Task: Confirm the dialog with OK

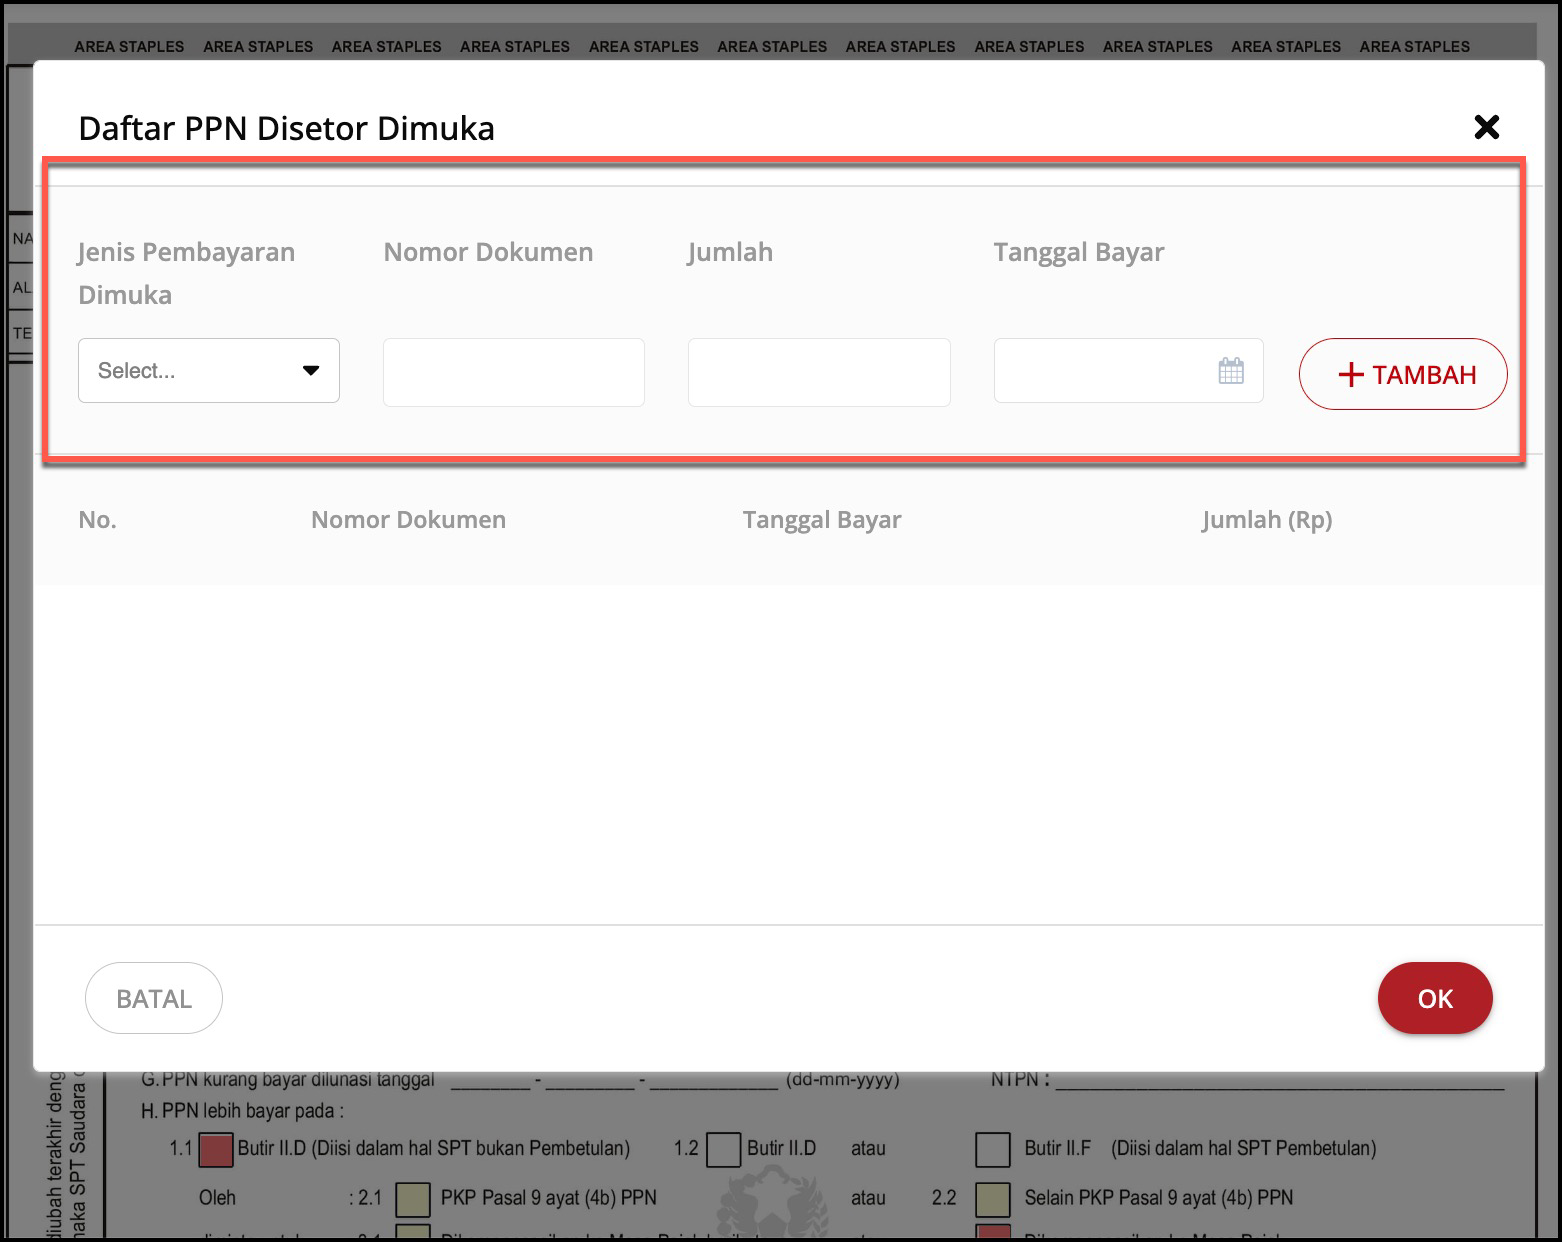Action: (1434, 998)
